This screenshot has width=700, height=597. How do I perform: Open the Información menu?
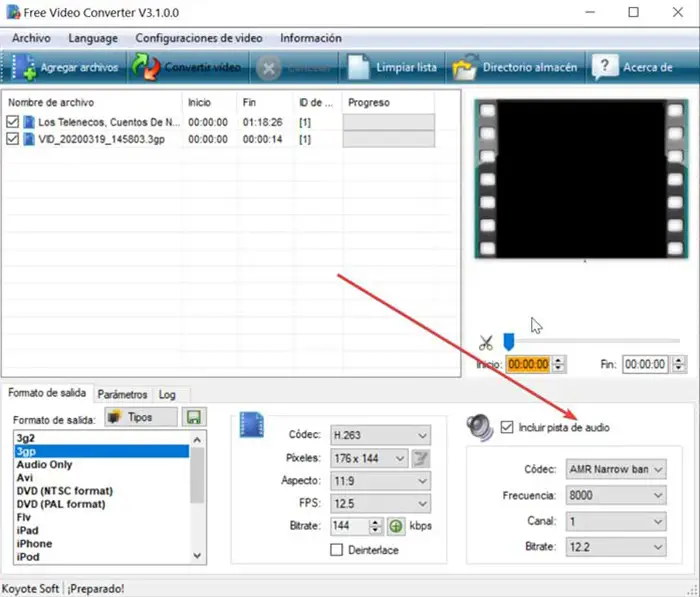coord(311,38)
